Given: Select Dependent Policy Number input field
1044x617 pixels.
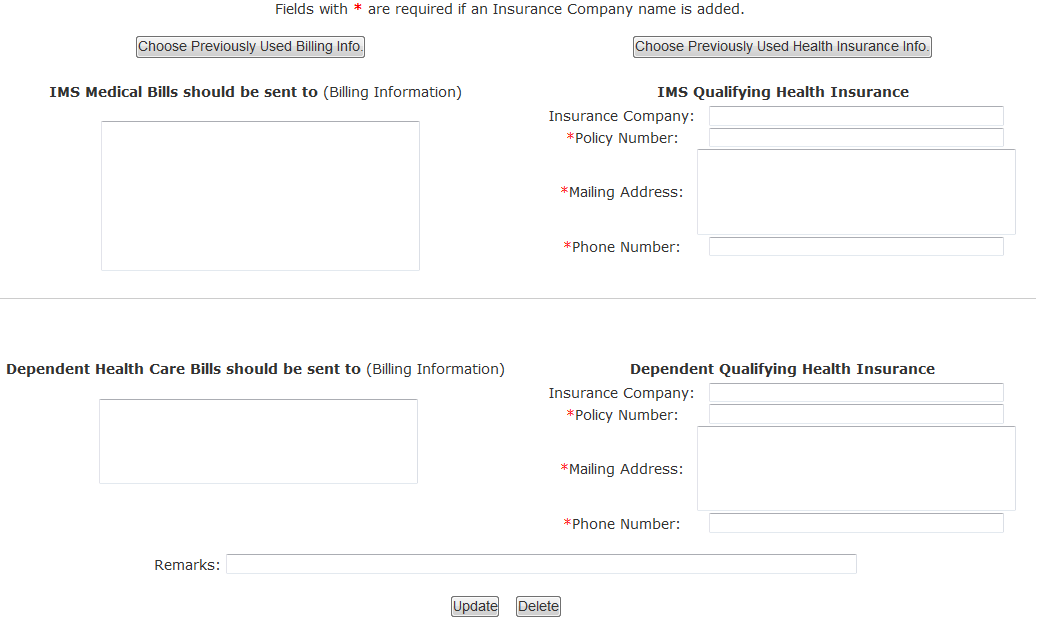Looking at the screenshot, I should [x=856, y=415].
